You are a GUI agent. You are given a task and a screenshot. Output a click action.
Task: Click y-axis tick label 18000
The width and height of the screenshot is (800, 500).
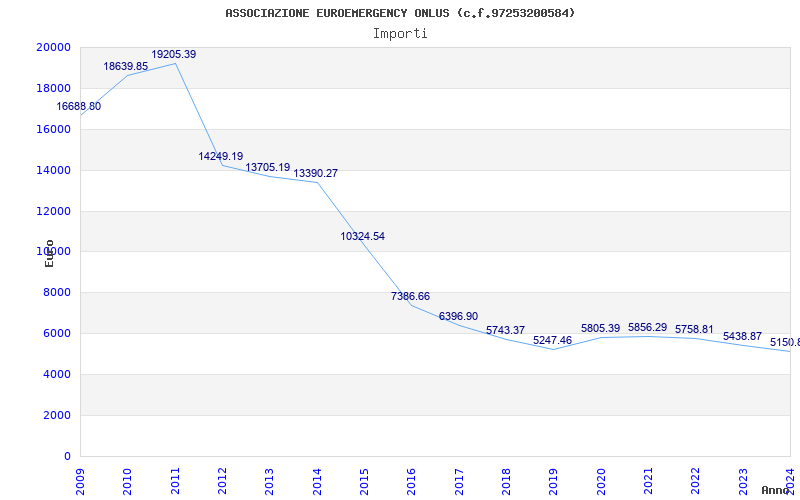coord(54,88)
